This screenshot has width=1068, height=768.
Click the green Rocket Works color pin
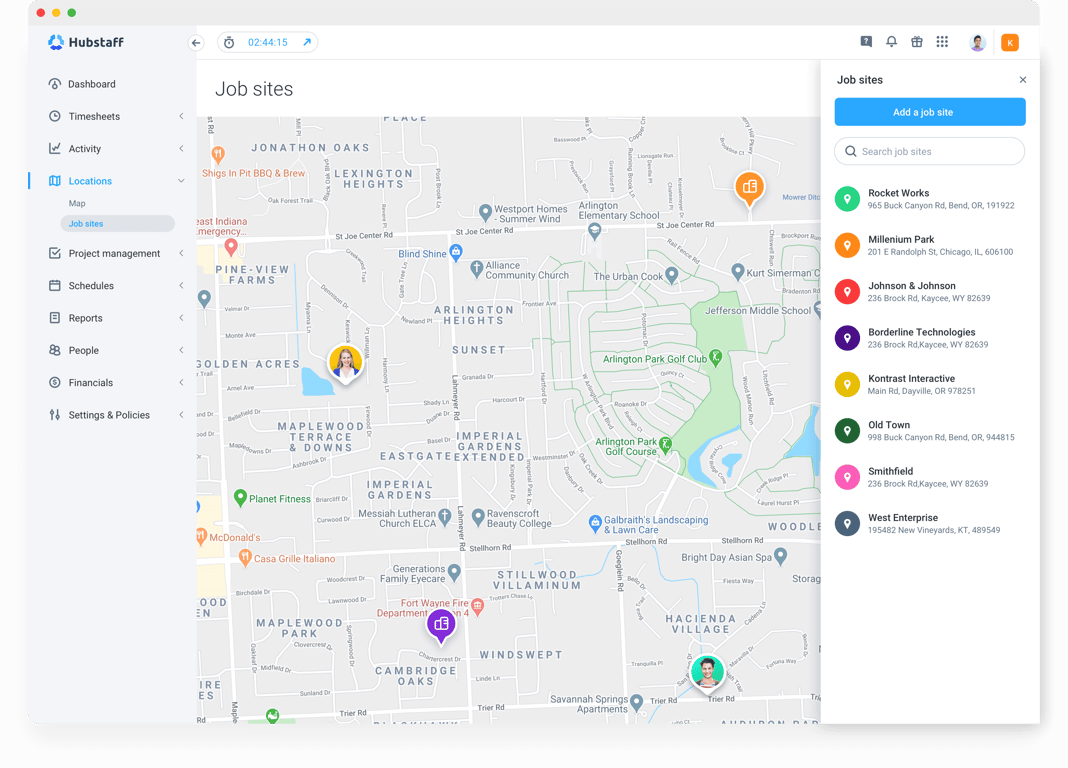click(x=847, y=199)
